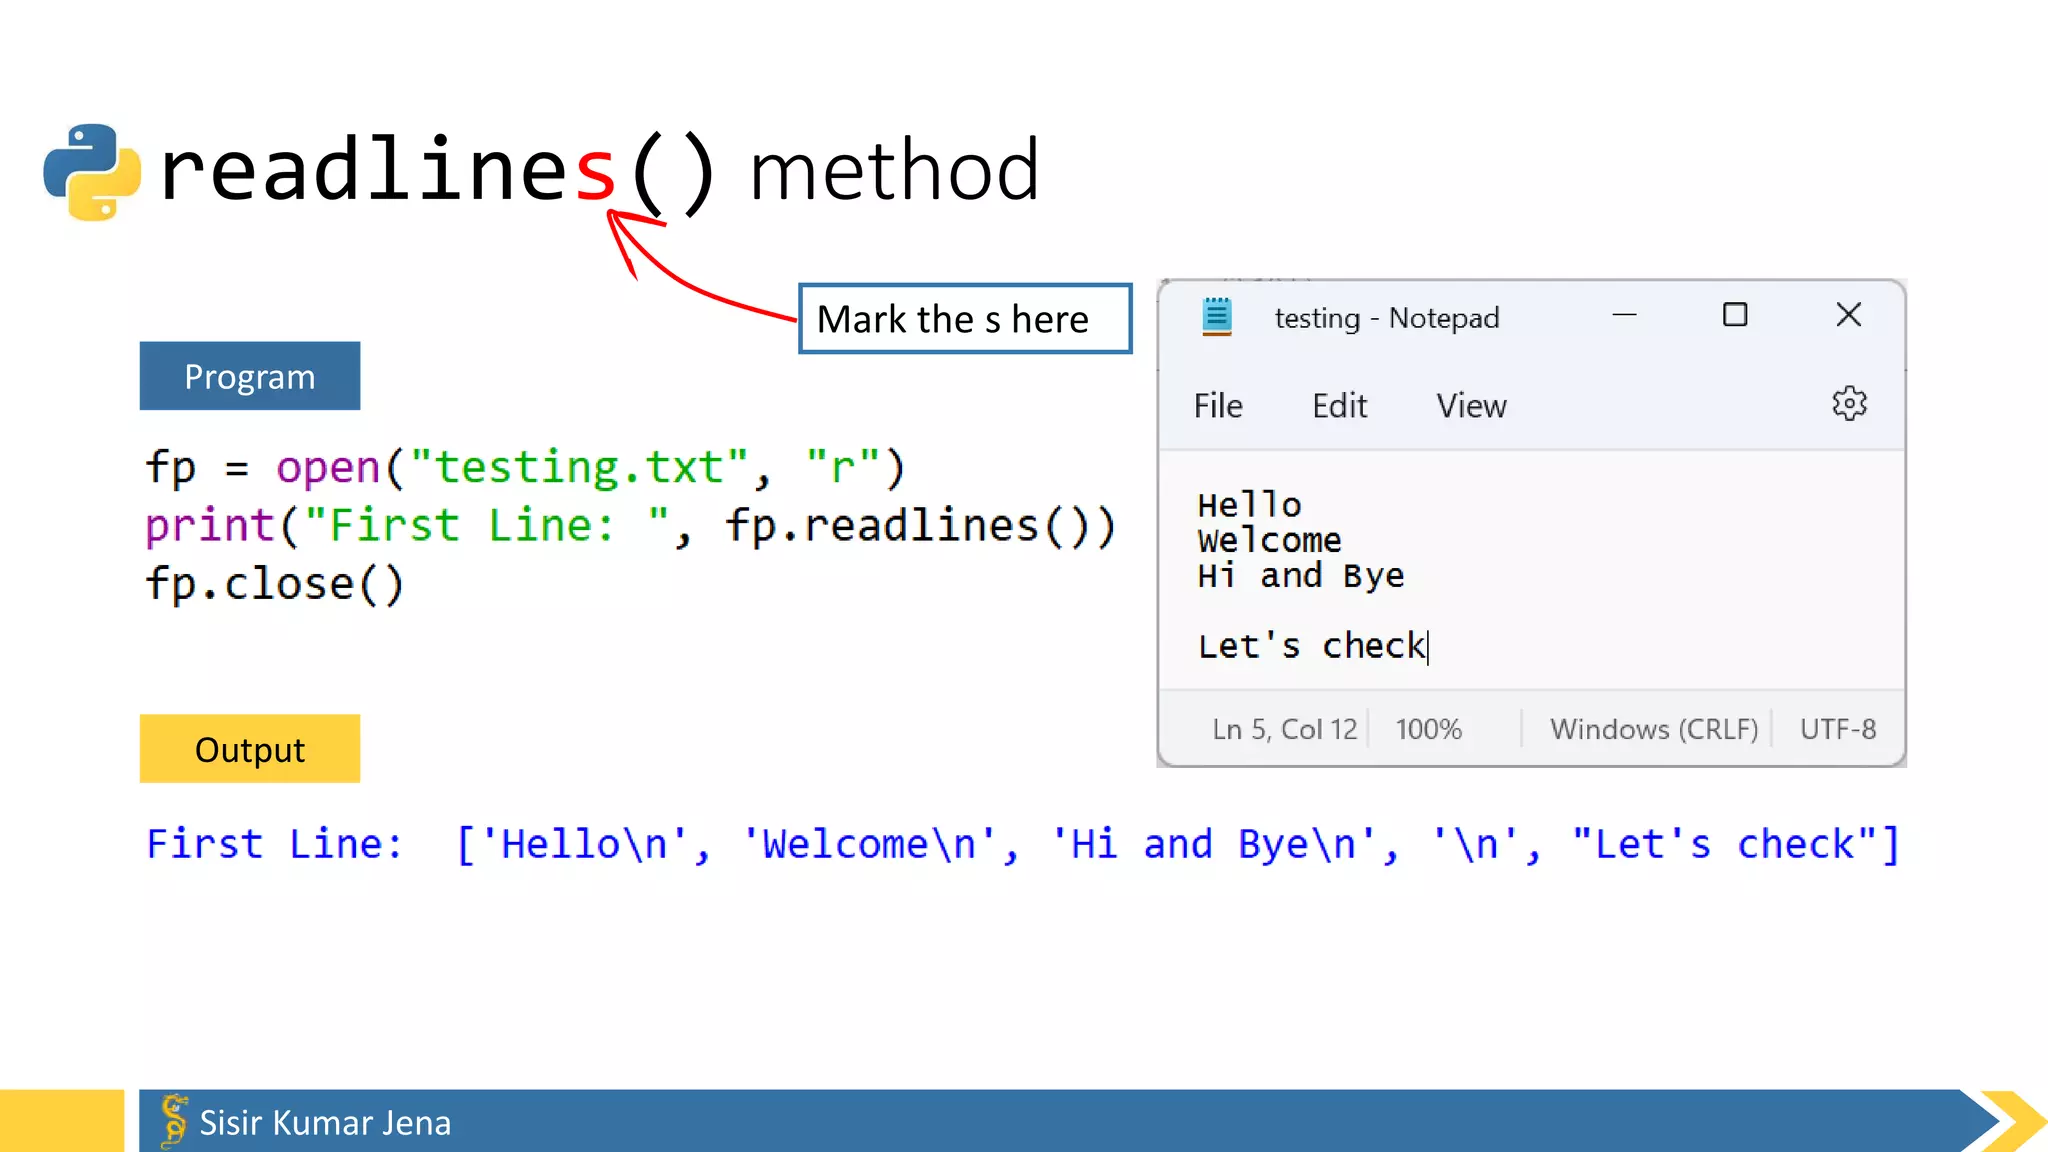Click the 'Hello' line in Notepad

coord(1250,505)
